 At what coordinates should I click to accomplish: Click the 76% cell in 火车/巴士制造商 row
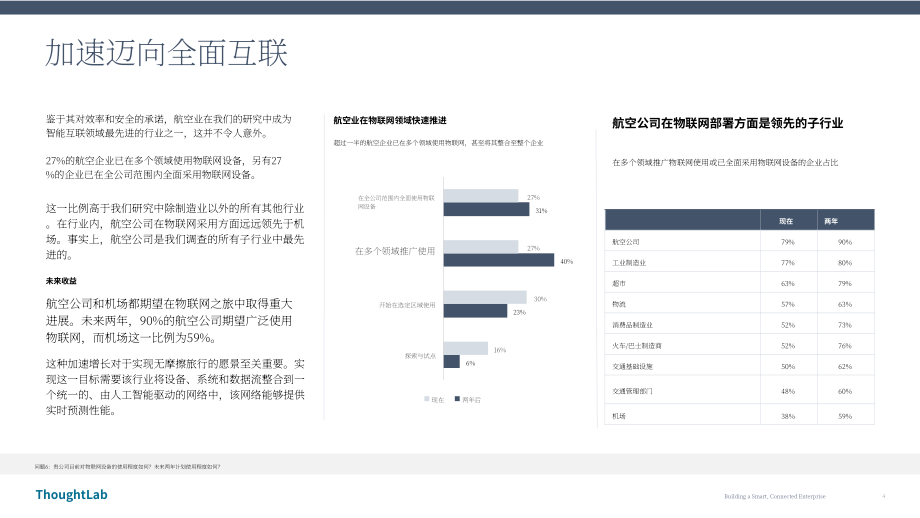845,346
